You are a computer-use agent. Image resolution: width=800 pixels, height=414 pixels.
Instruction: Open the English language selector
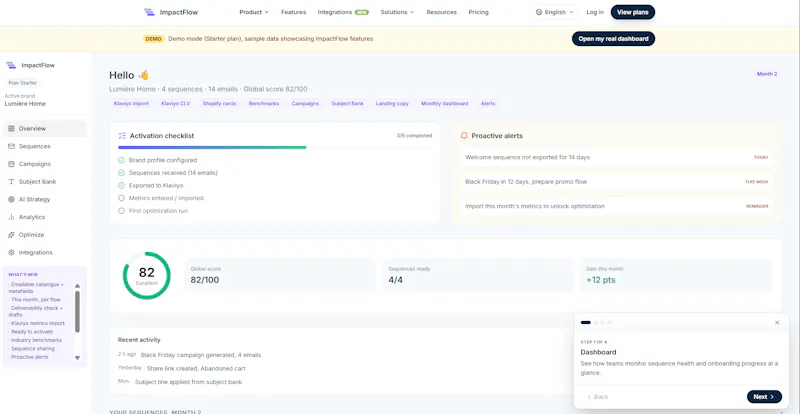pyautogui.click(x=554, y=12)
